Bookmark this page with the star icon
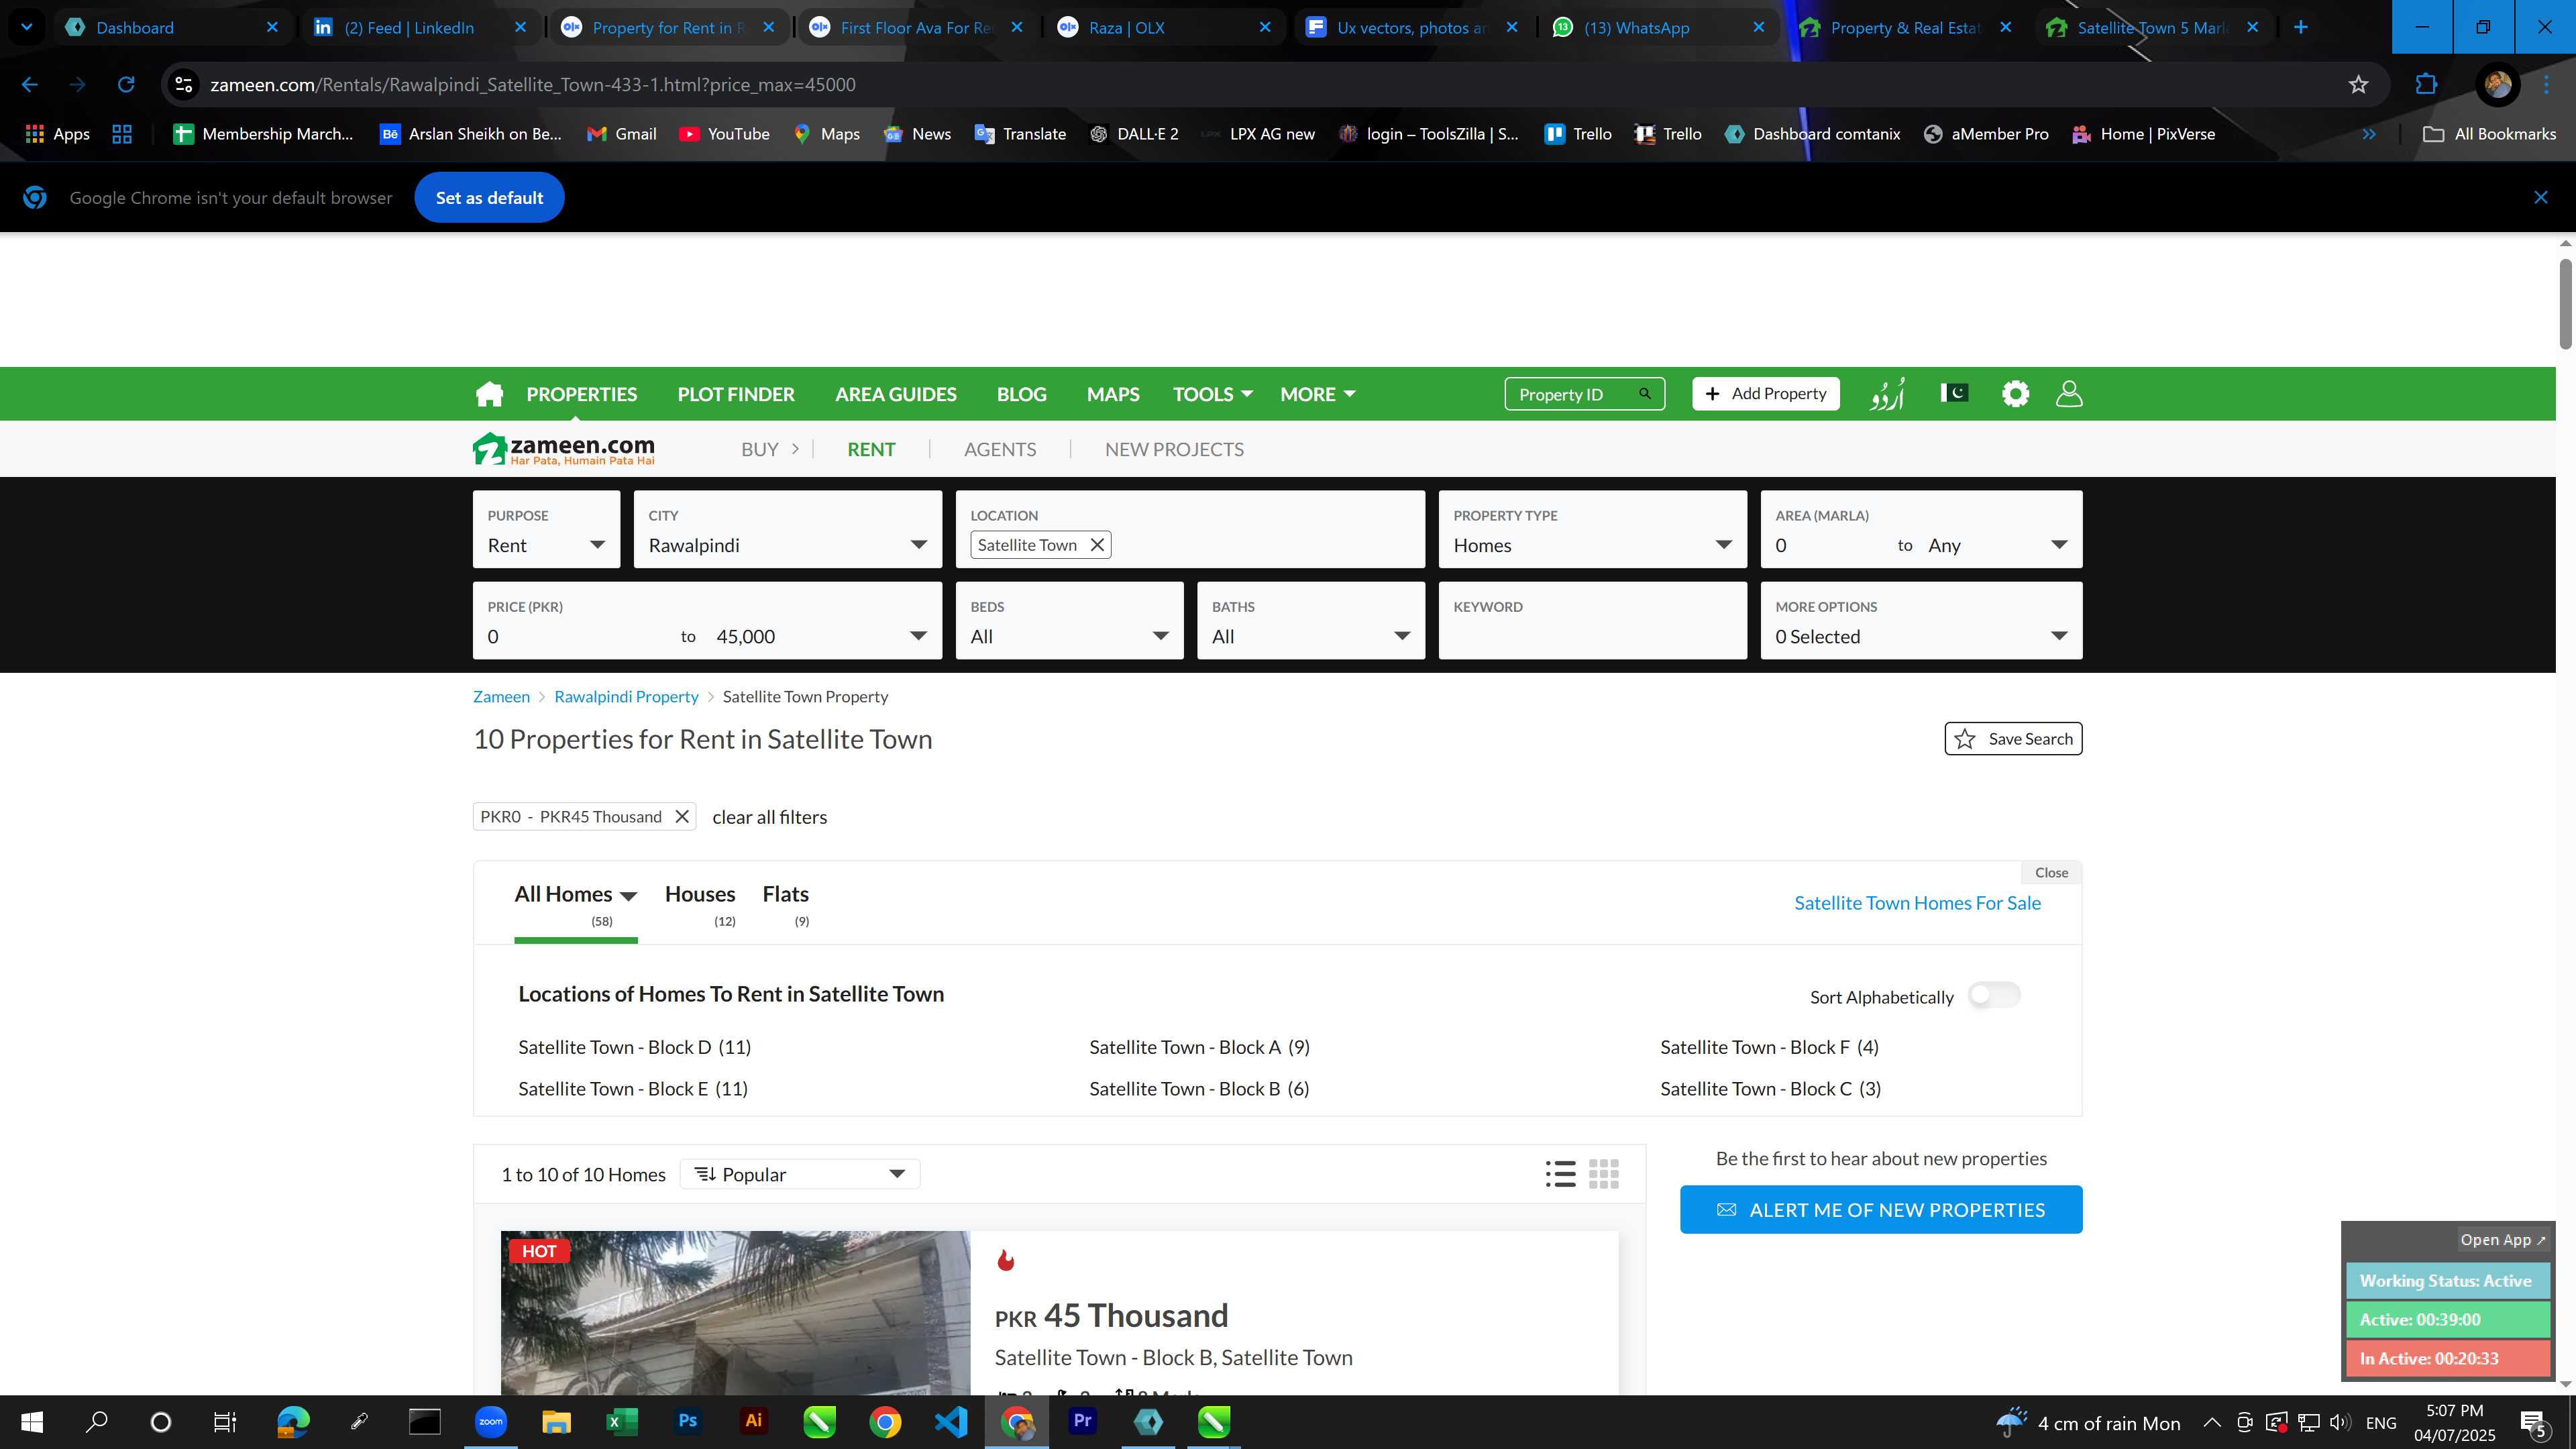 click(2358, 85)
